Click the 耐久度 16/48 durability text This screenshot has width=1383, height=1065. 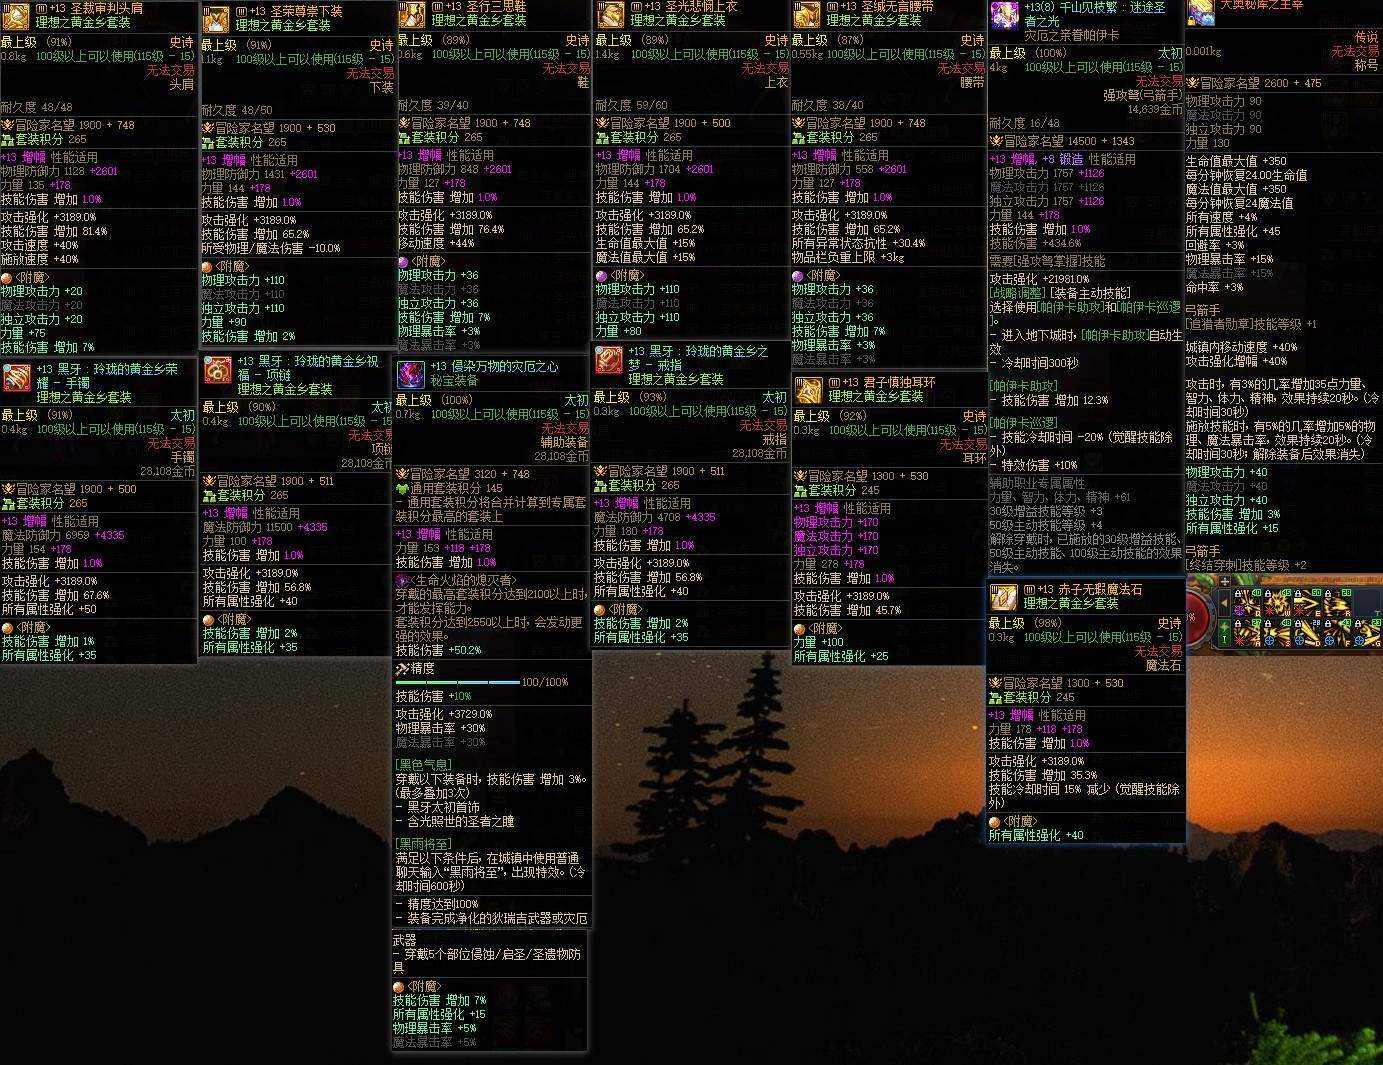1025,123
